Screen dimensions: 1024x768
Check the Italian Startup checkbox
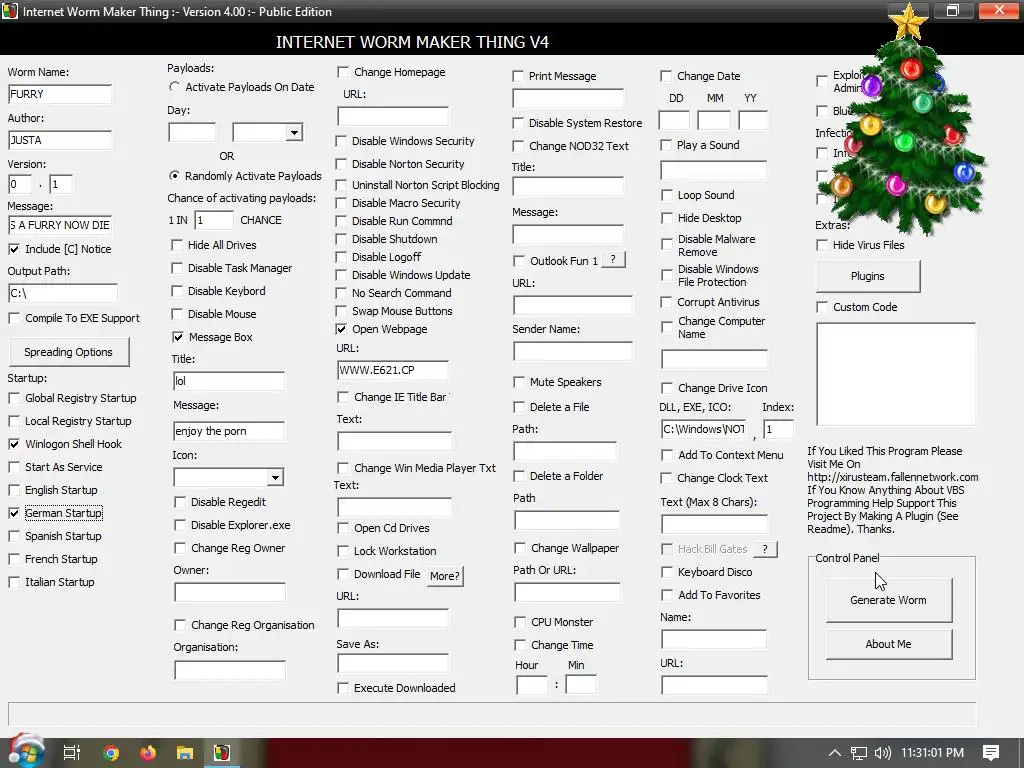coord(14,582)
